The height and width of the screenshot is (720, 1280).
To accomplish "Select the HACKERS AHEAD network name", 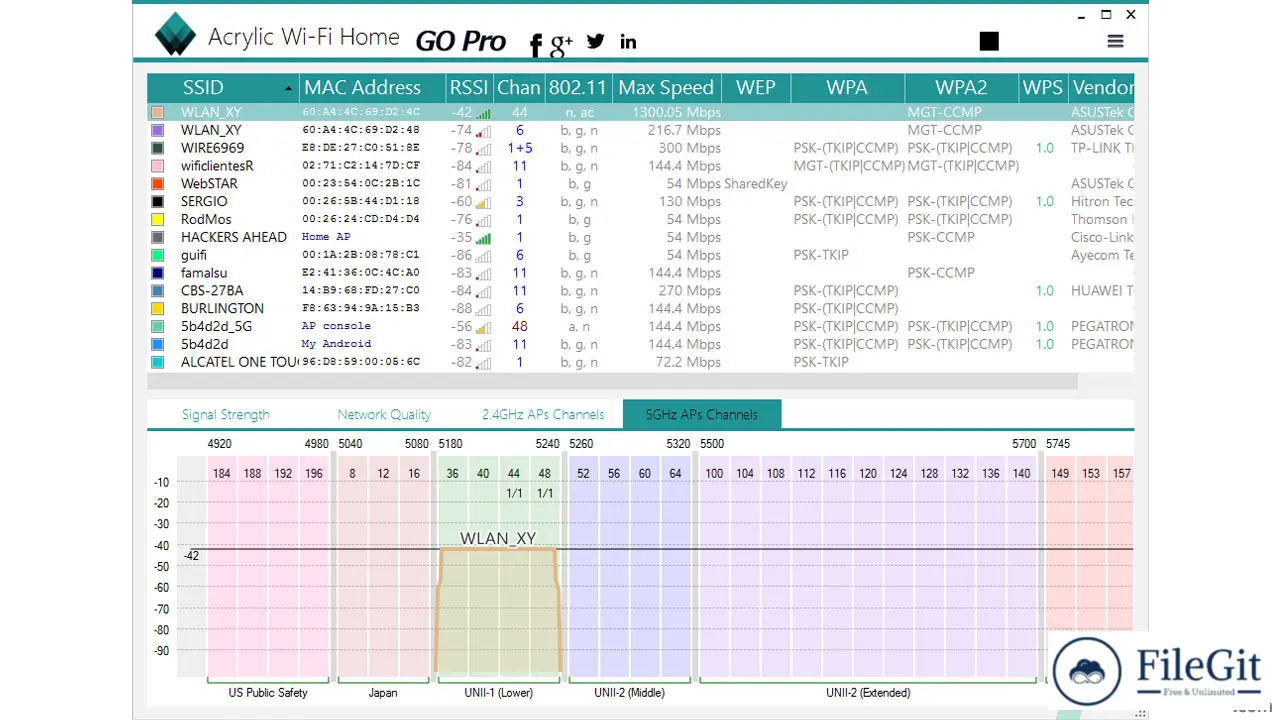I will point(234,237).
